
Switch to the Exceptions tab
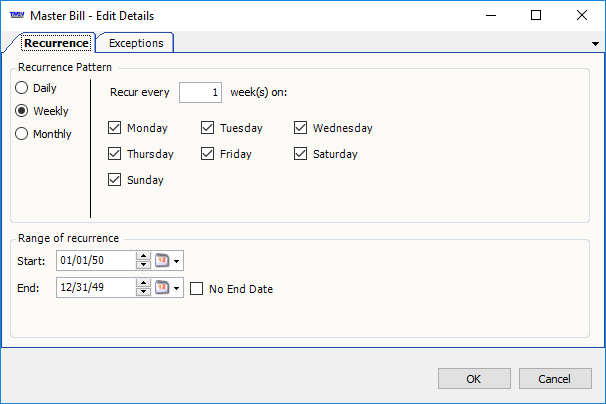click(x=136, y=43)
